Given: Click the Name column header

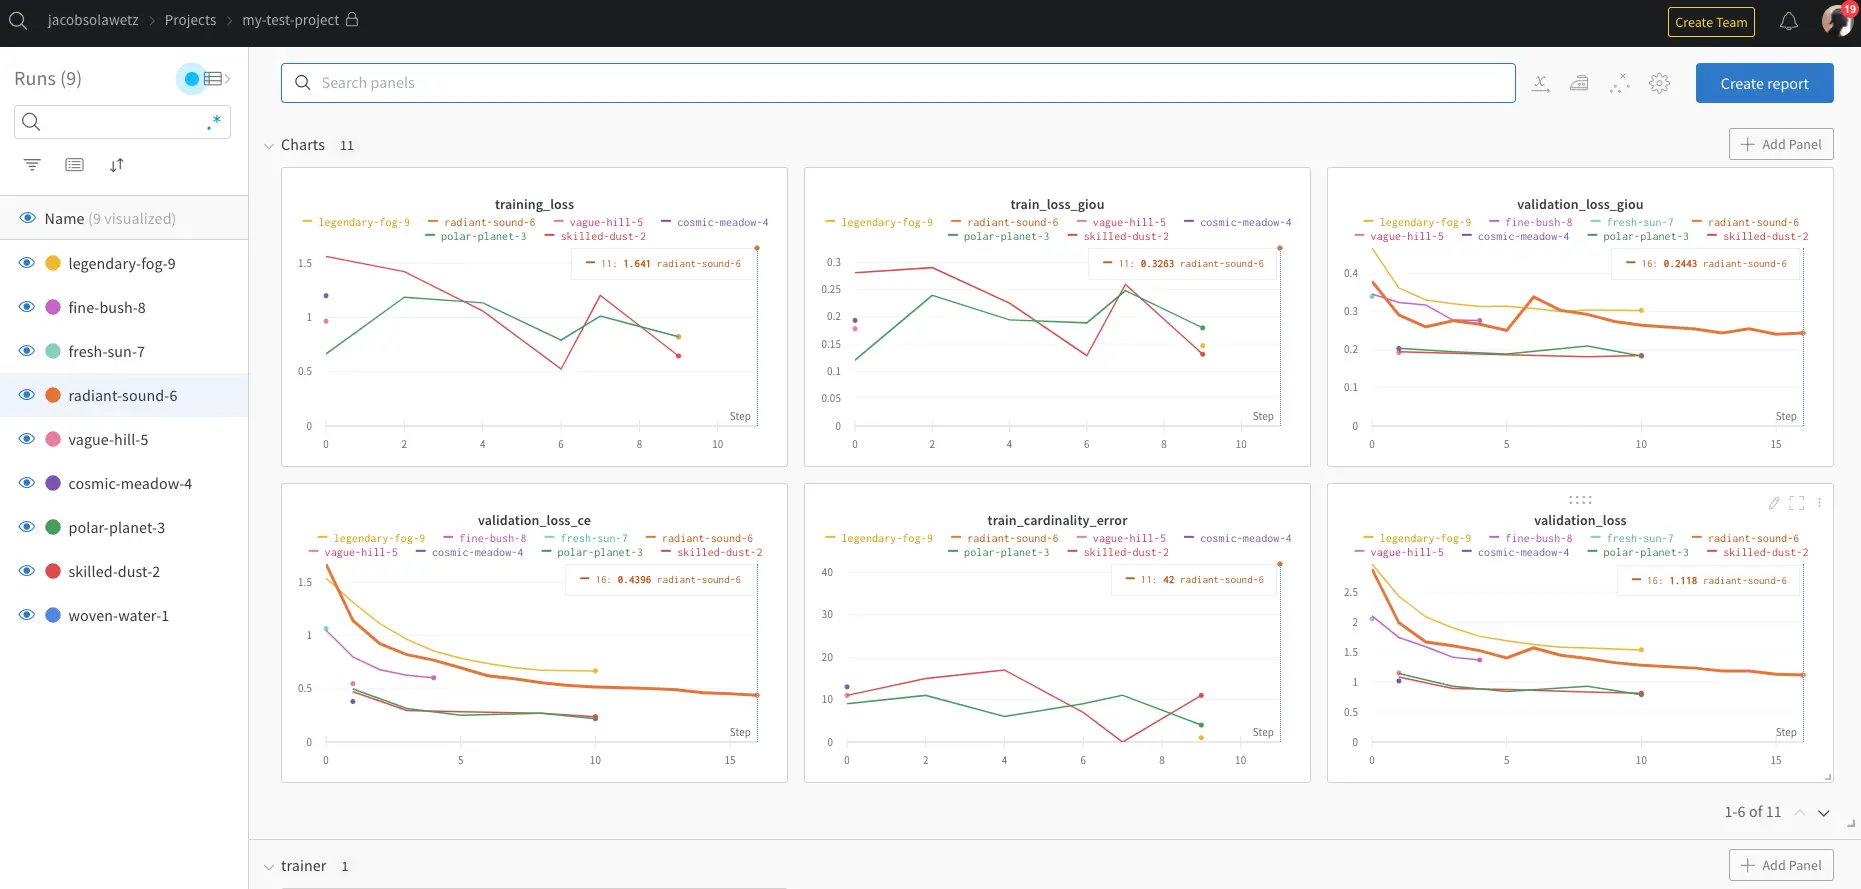Looking at the screenshot, I should click(64, 218).
